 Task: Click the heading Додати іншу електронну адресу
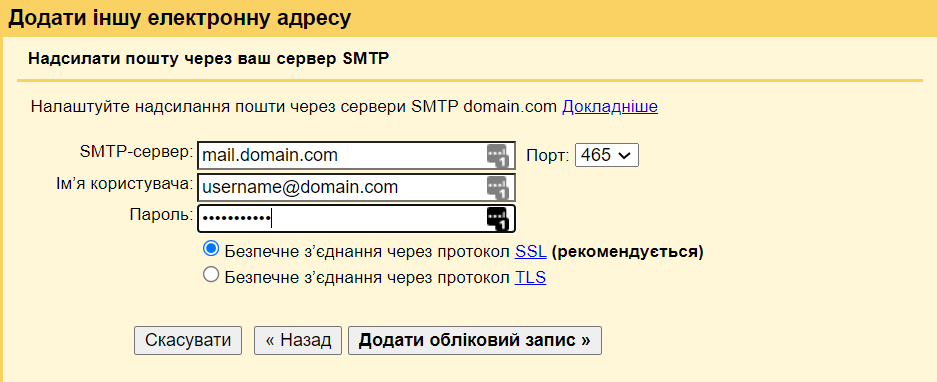179,18
